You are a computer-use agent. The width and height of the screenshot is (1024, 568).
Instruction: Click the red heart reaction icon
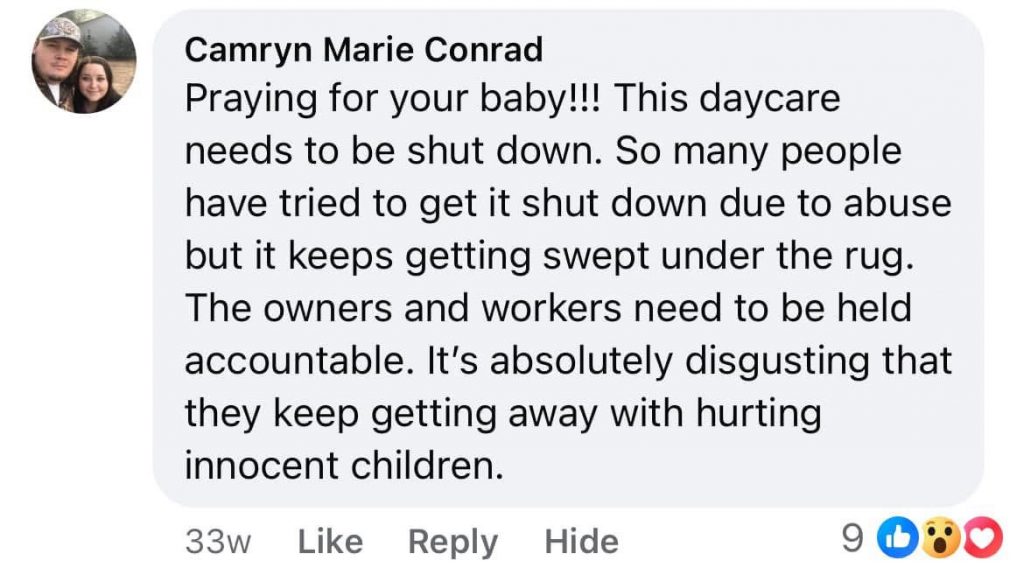(x=984, y=540)
